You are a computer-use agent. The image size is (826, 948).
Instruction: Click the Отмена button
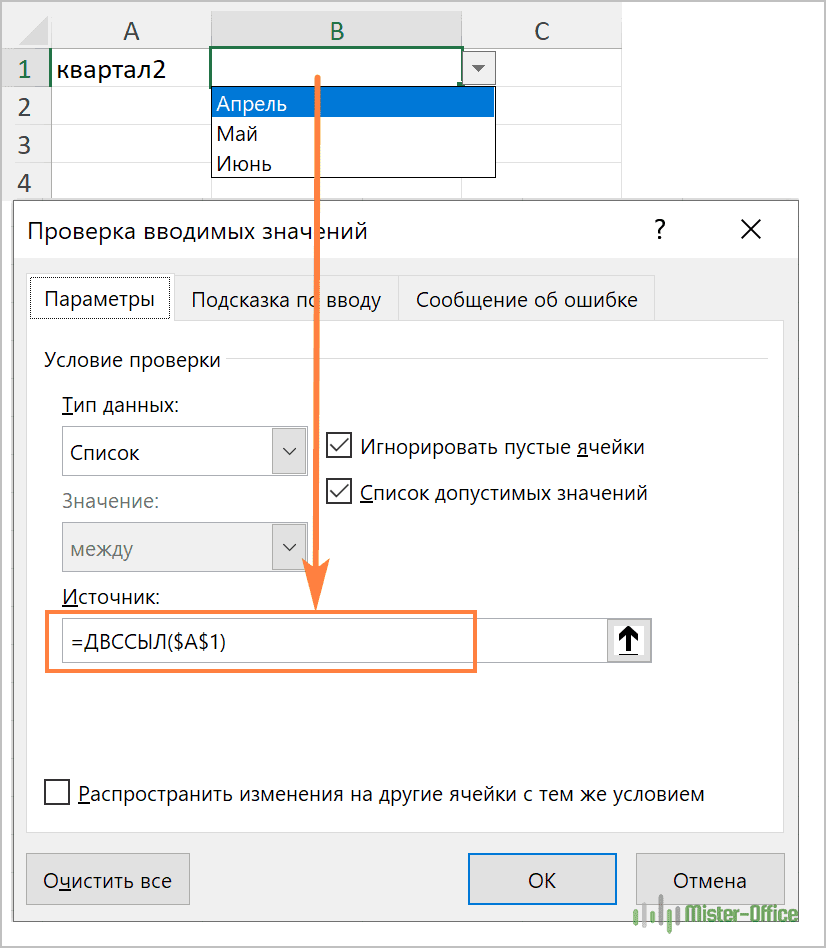point(710,880)
